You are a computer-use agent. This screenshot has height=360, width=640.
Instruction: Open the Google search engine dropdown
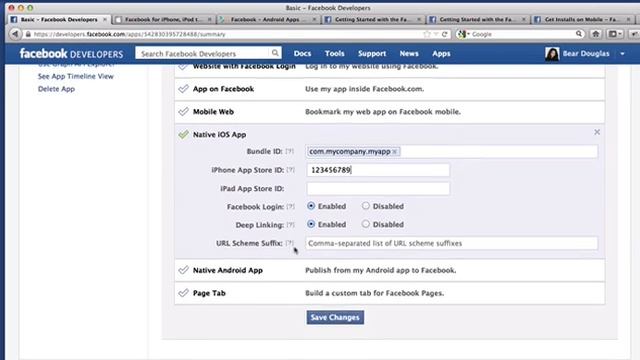(x=464, y=34)
